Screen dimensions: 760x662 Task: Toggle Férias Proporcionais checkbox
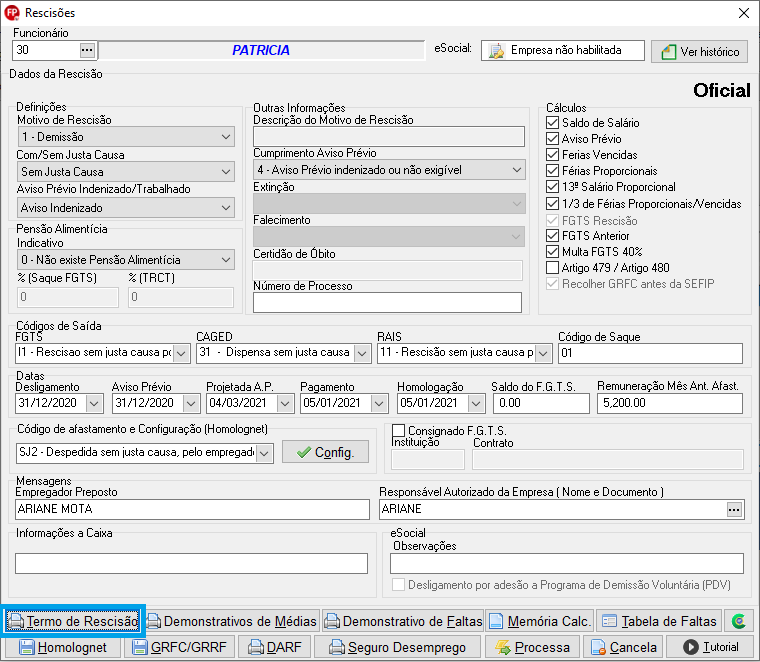point(553,171)
